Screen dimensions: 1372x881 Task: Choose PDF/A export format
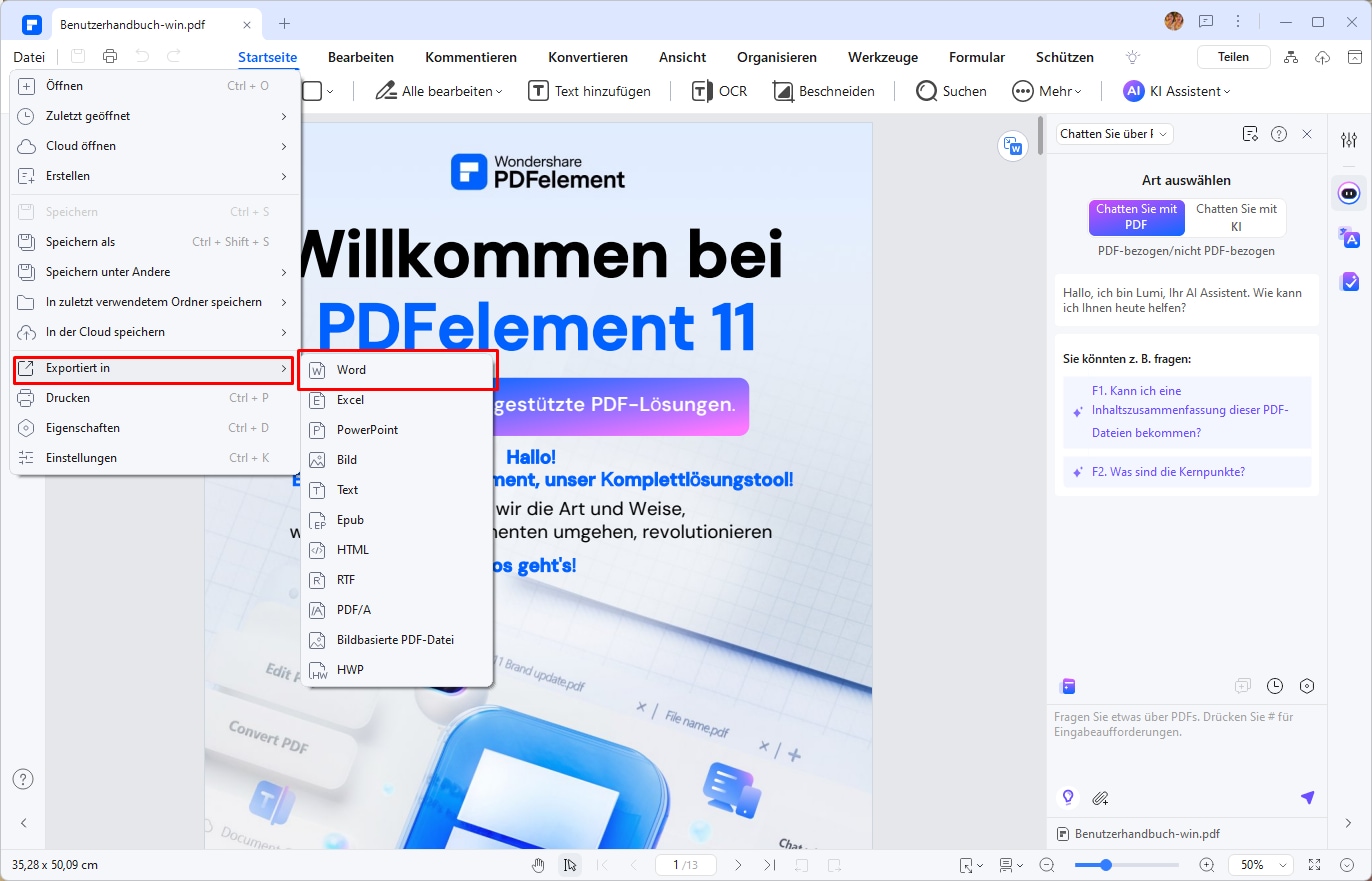click(397, 610)
